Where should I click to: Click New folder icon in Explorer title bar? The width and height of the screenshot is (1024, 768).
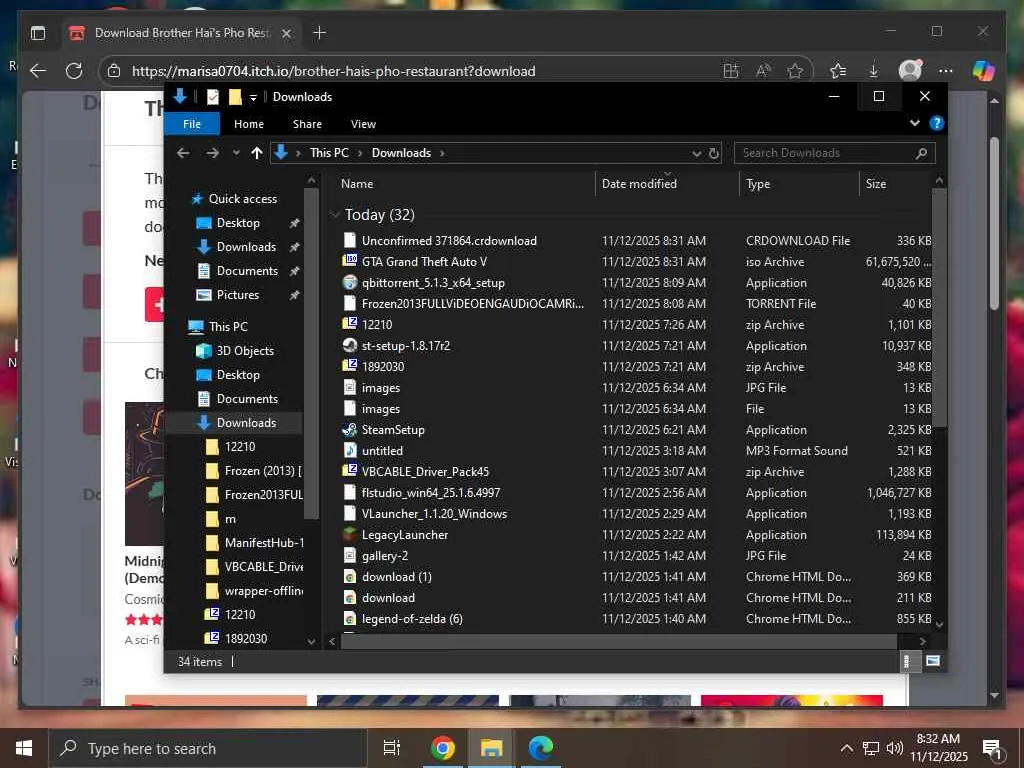click(235, 97)
